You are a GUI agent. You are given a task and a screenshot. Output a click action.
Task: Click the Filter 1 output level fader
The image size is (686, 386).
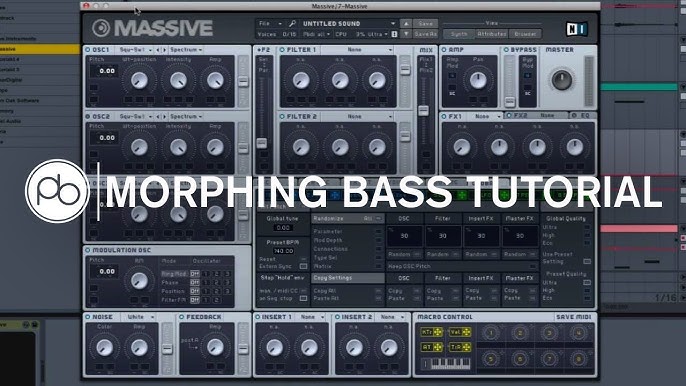(405, 70)
